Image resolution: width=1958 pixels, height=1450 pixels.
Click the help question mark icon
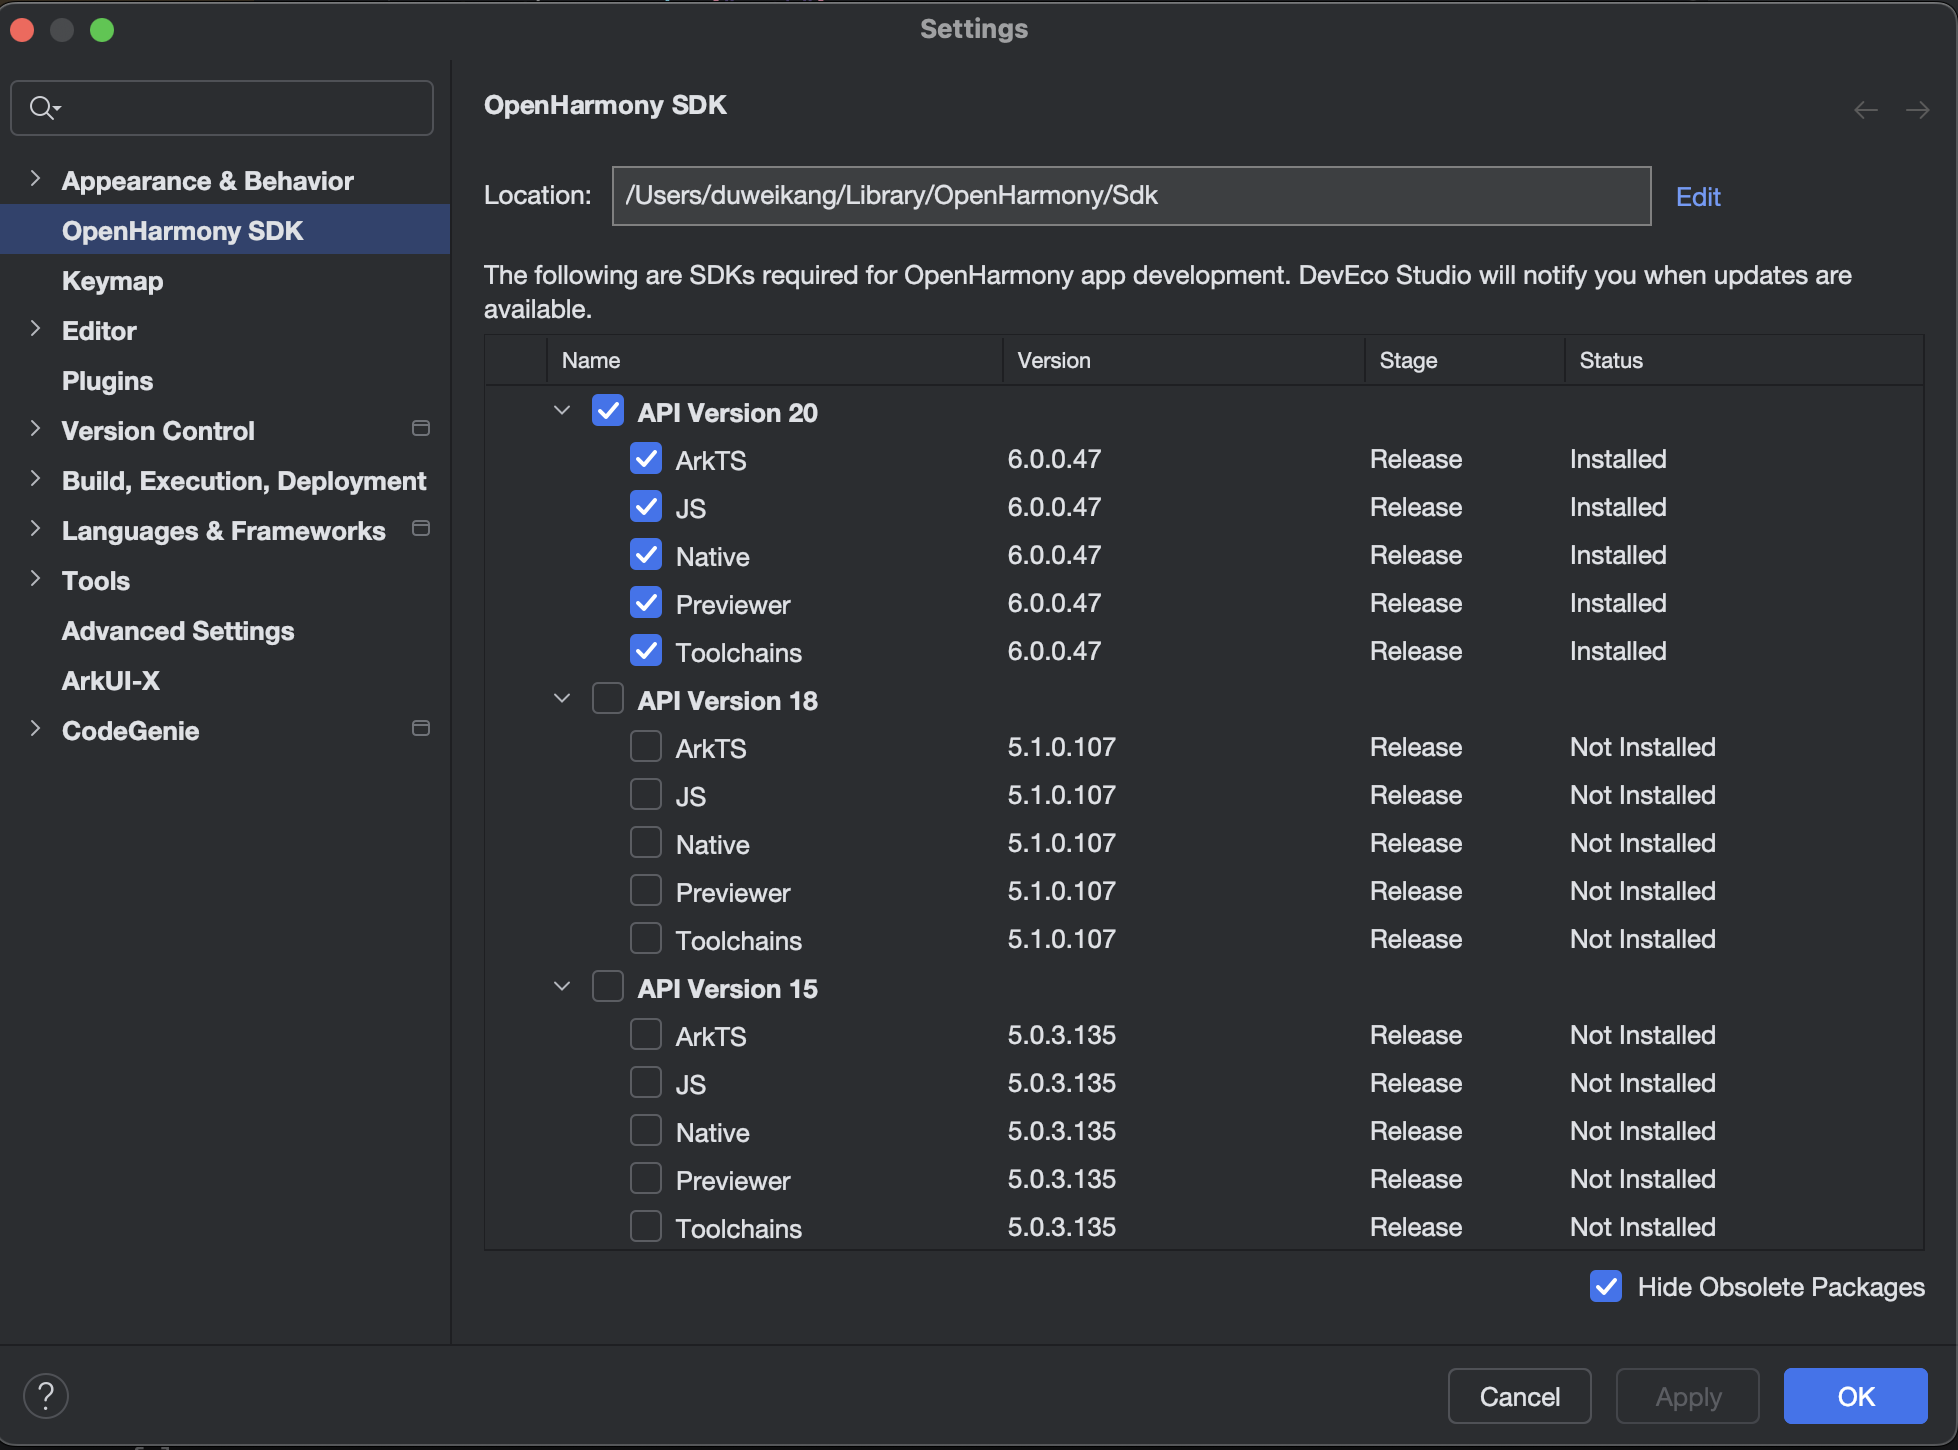(46, 1396)
